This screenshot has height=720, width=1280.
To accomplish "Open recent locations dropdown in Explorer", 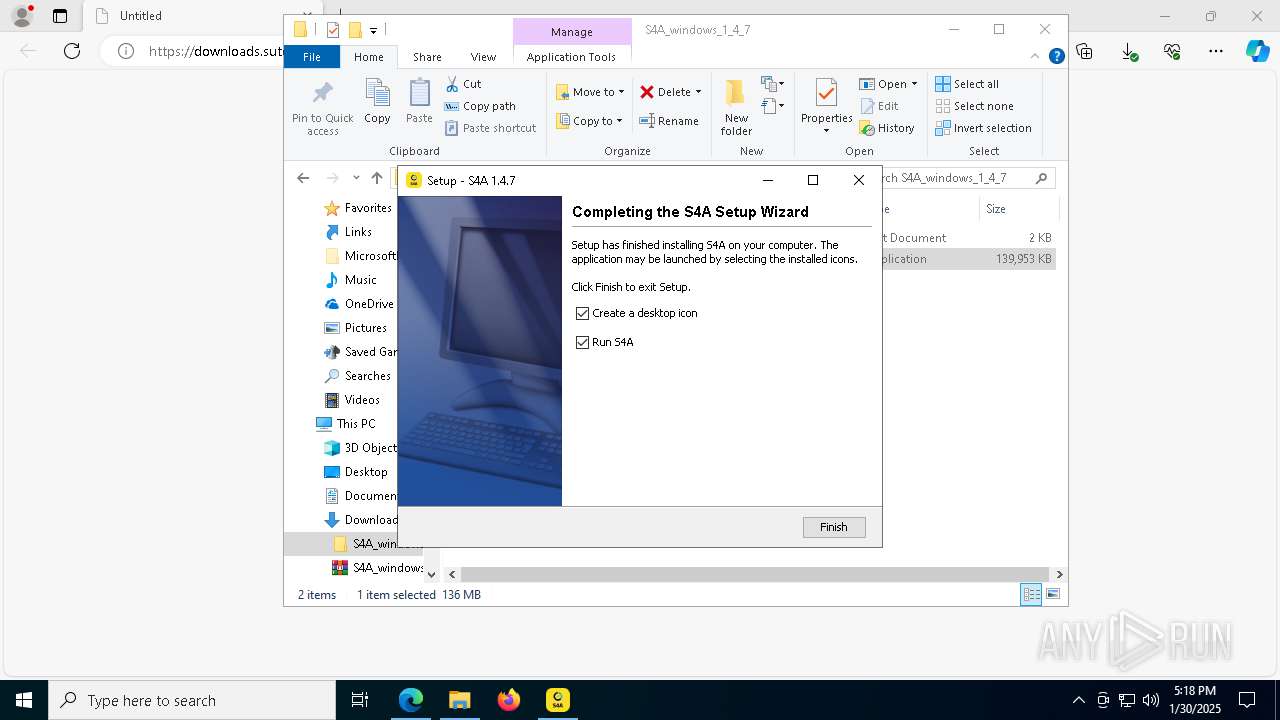I will pos(356,178).
